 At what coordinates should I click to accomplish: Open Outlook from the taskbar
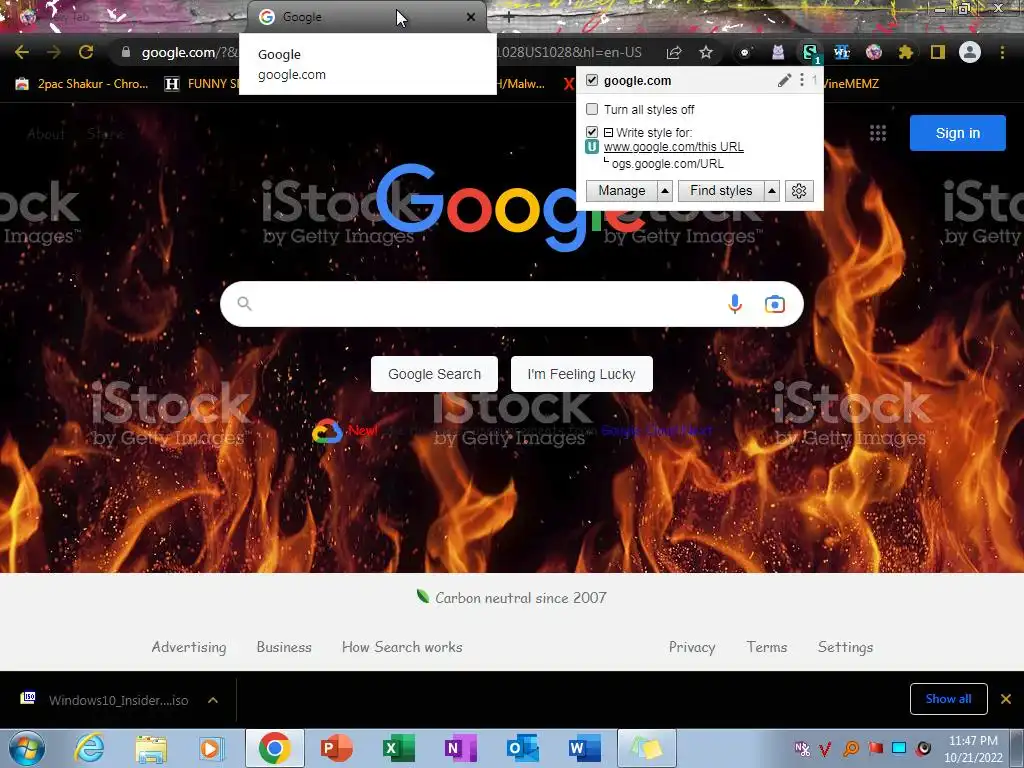click(522, 748)
